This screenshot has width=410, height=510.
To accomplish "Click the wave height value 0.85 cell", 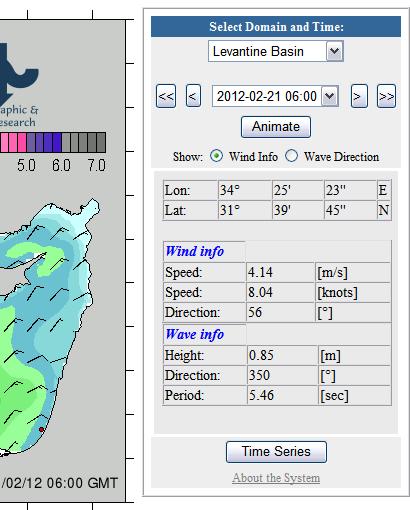I will [x=282, y=355].
